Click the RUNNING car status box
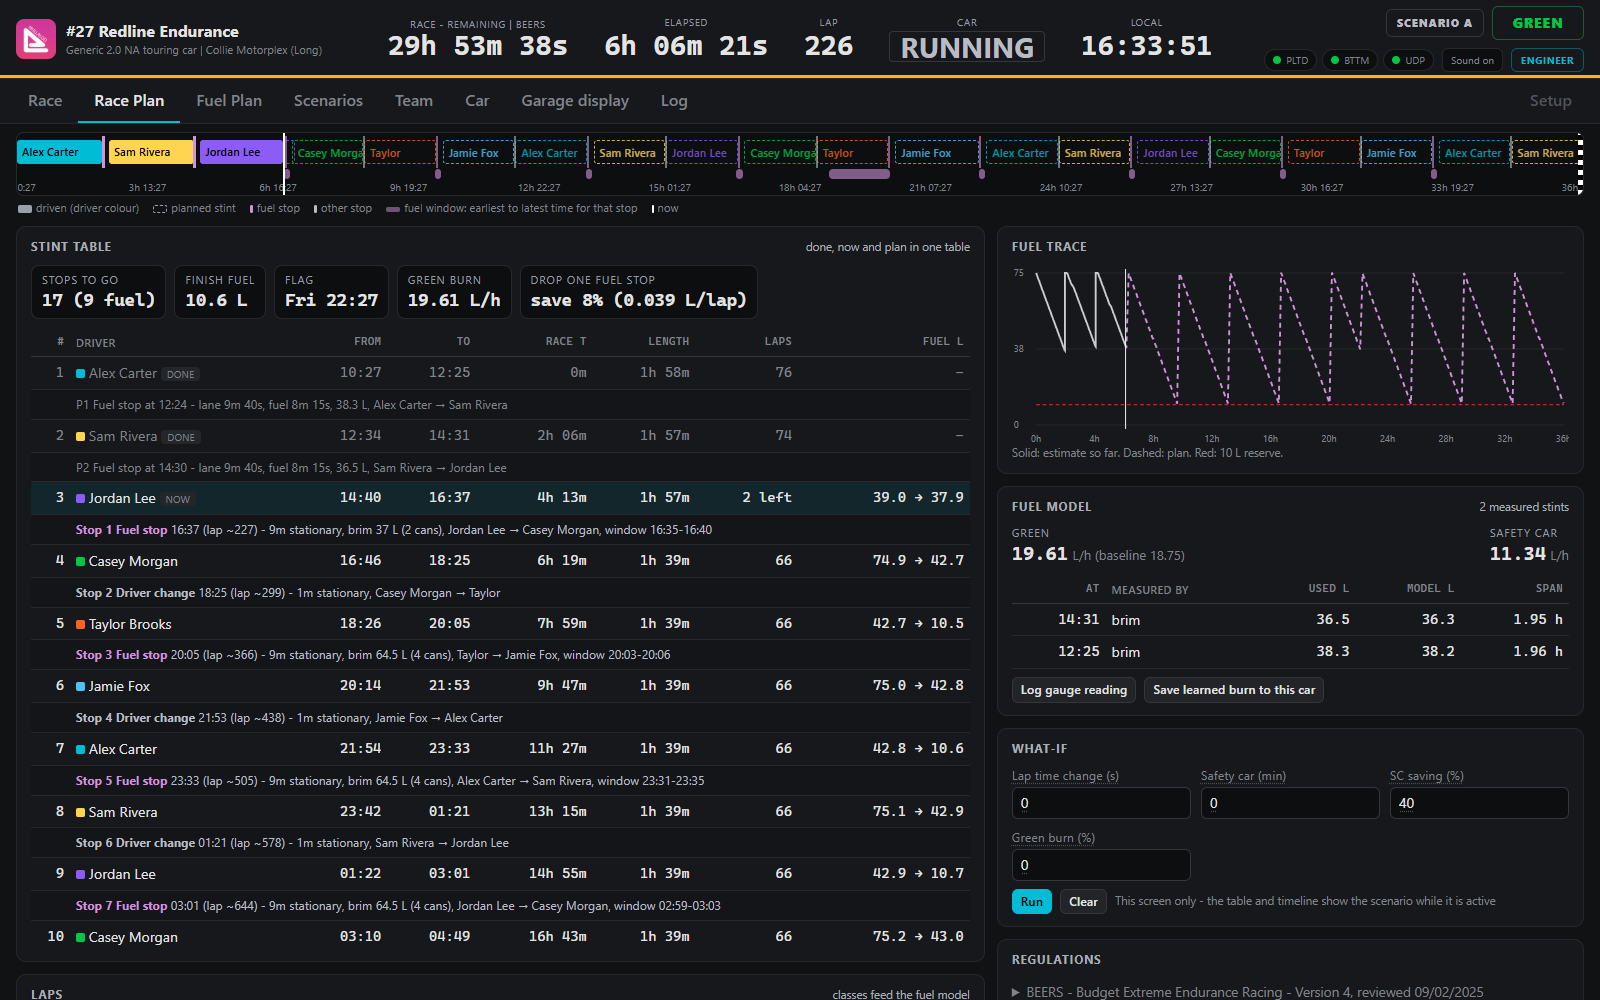1600x1000 pixels. (967, 47)
